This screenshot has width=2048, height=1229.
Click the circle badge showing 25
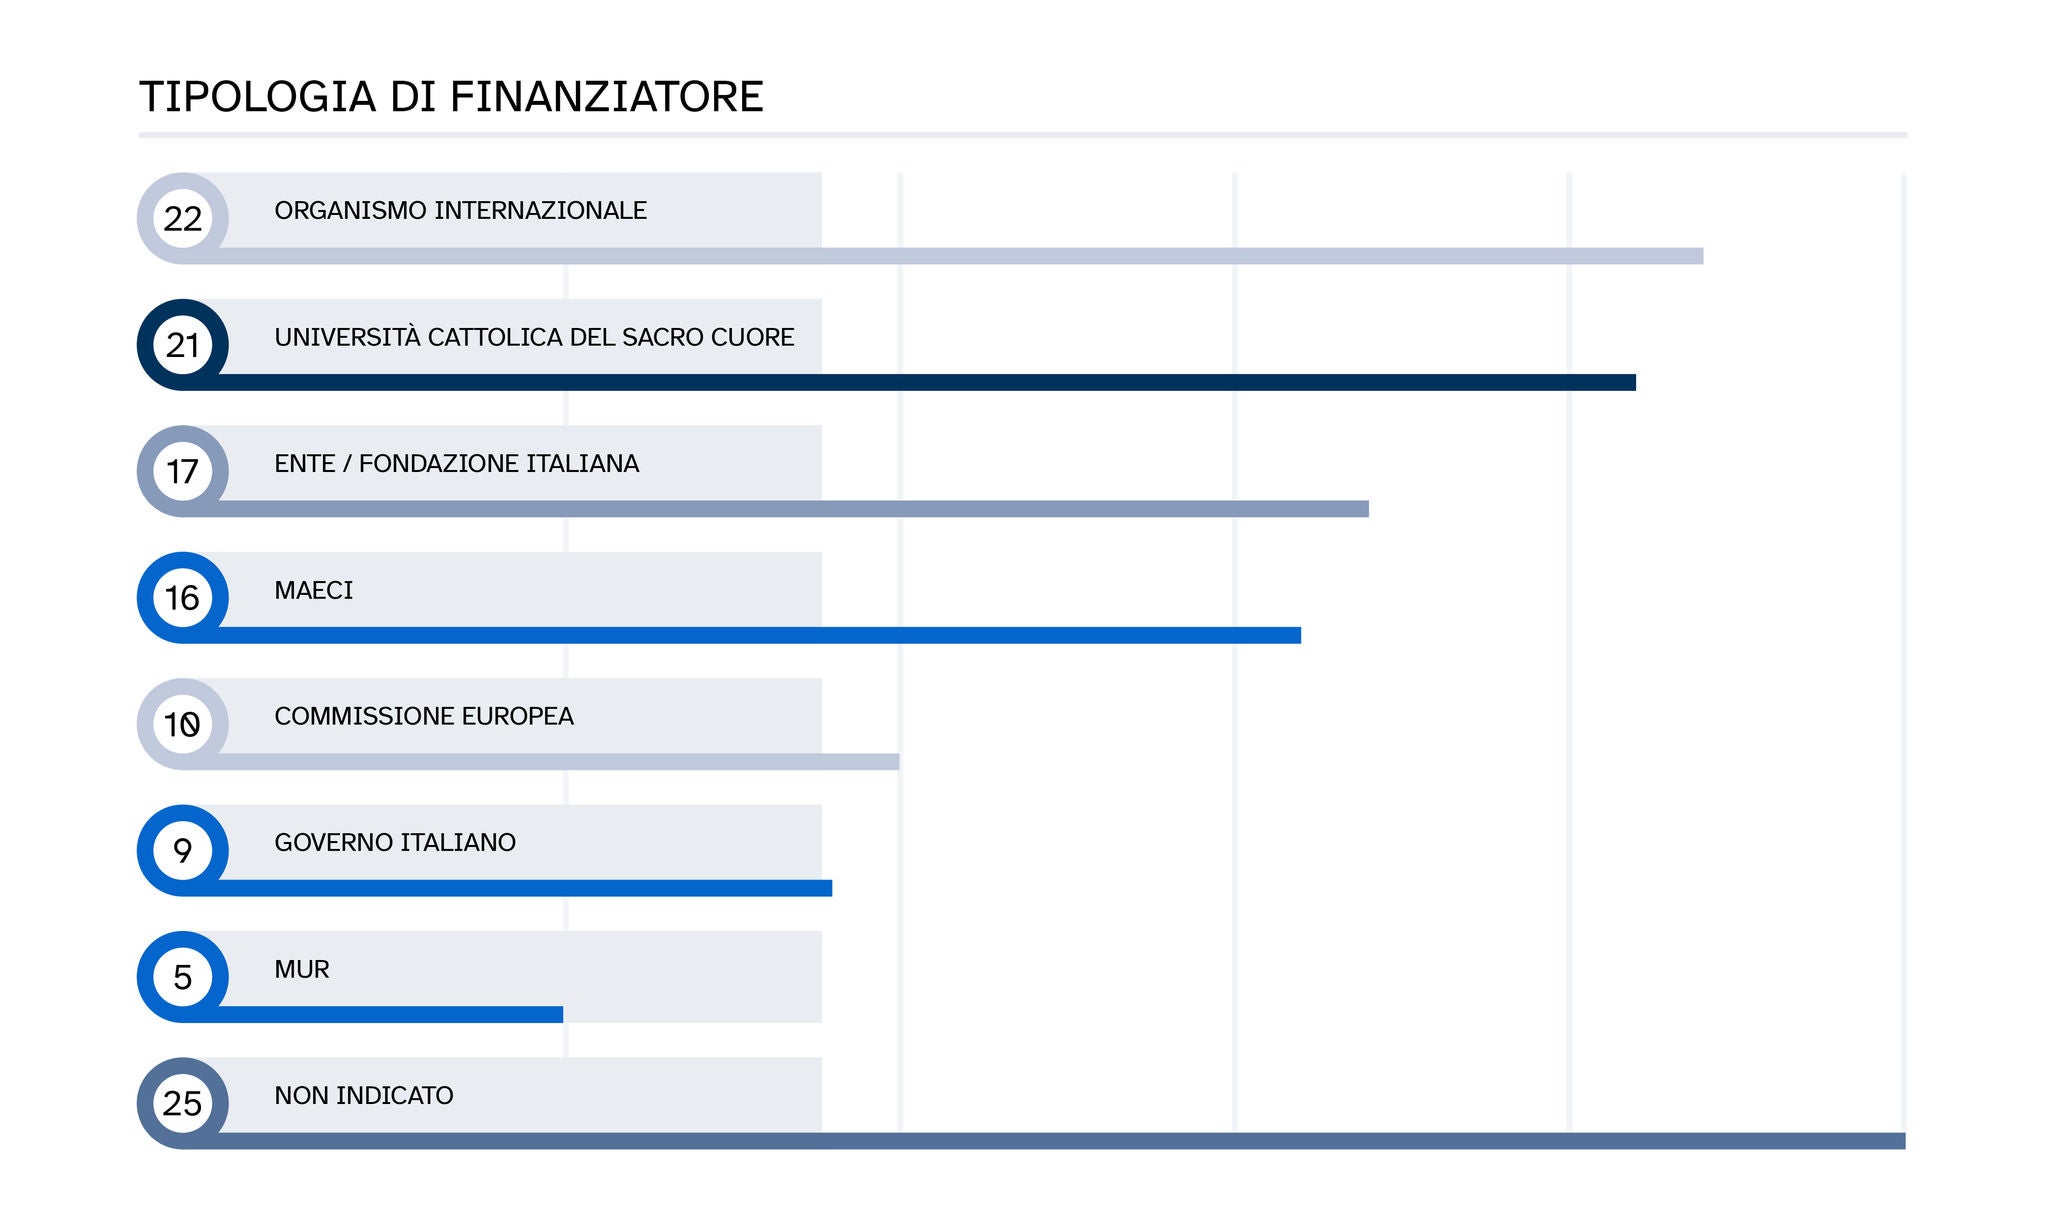(183, 1103)
